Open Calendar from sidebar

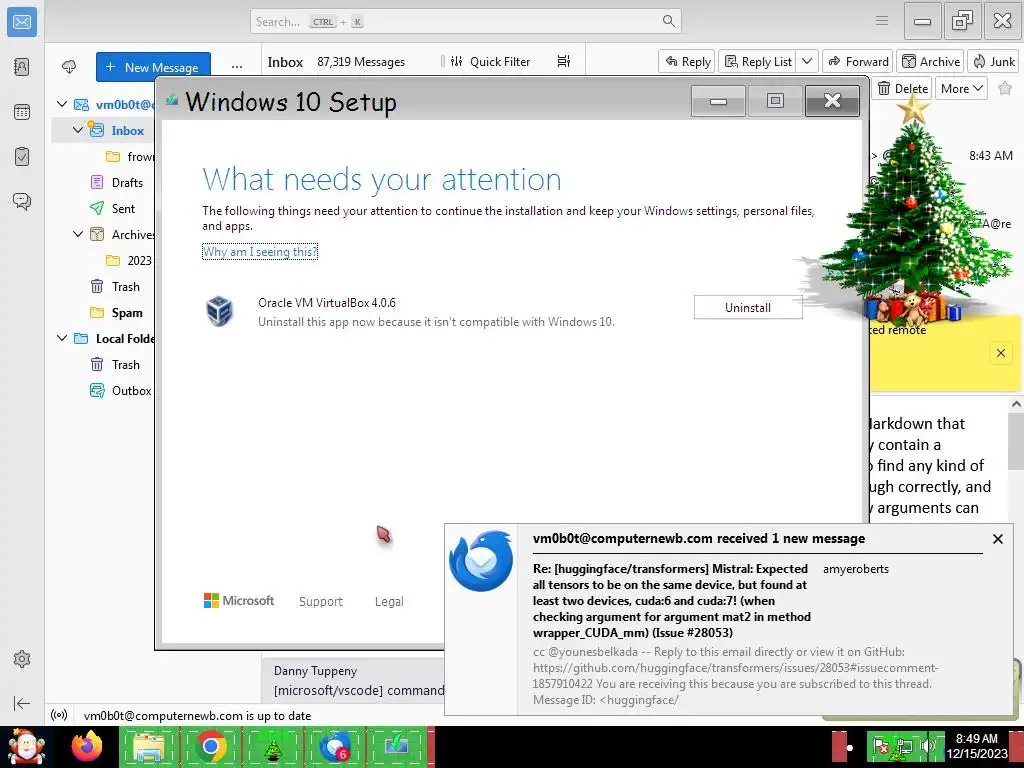pos(22,112)
